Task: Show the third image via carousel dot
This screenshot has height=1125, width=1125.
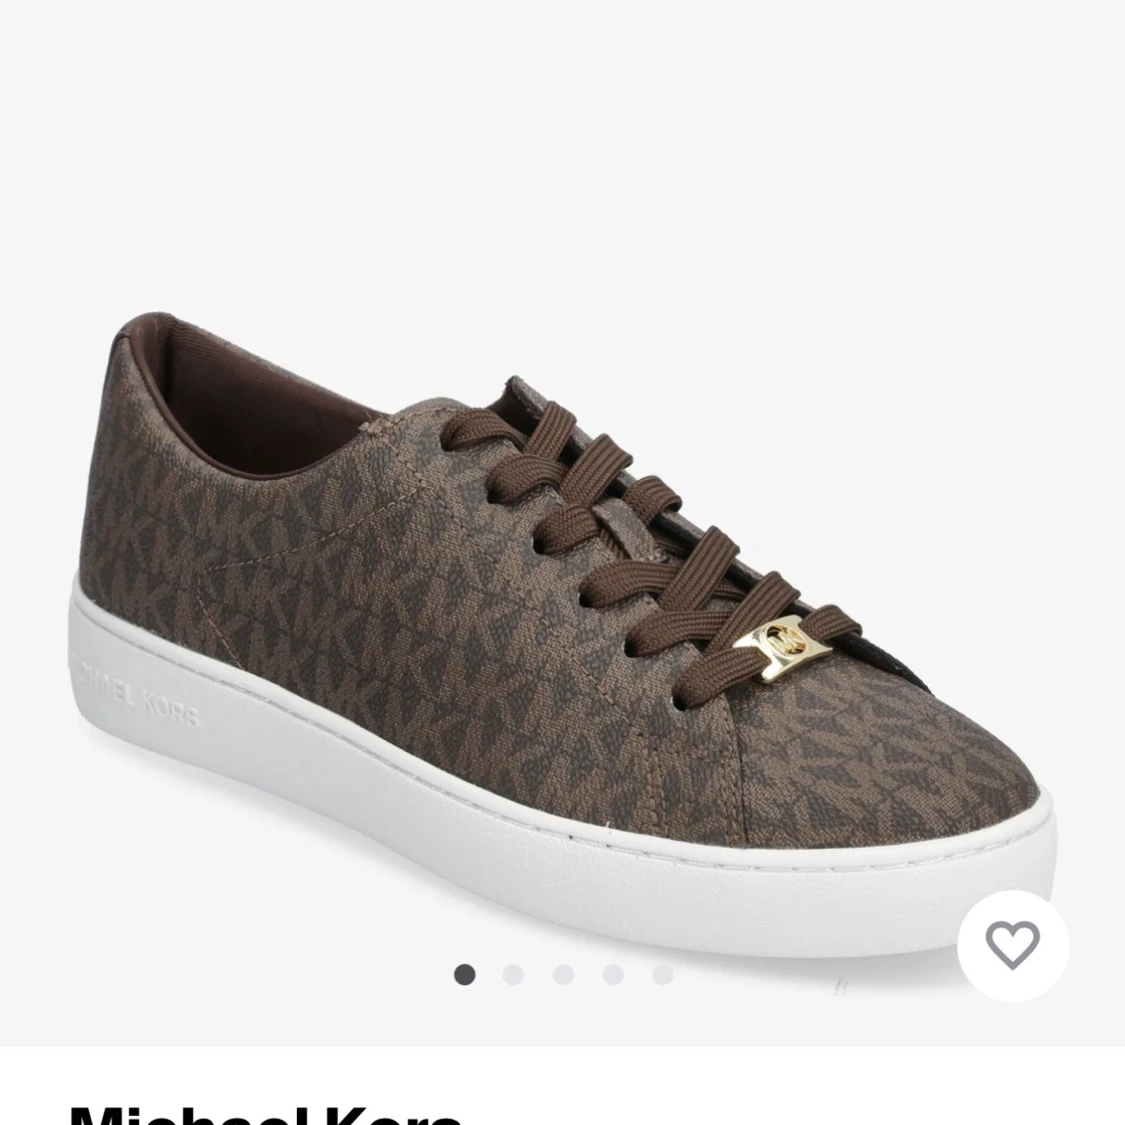Action: 563,974
